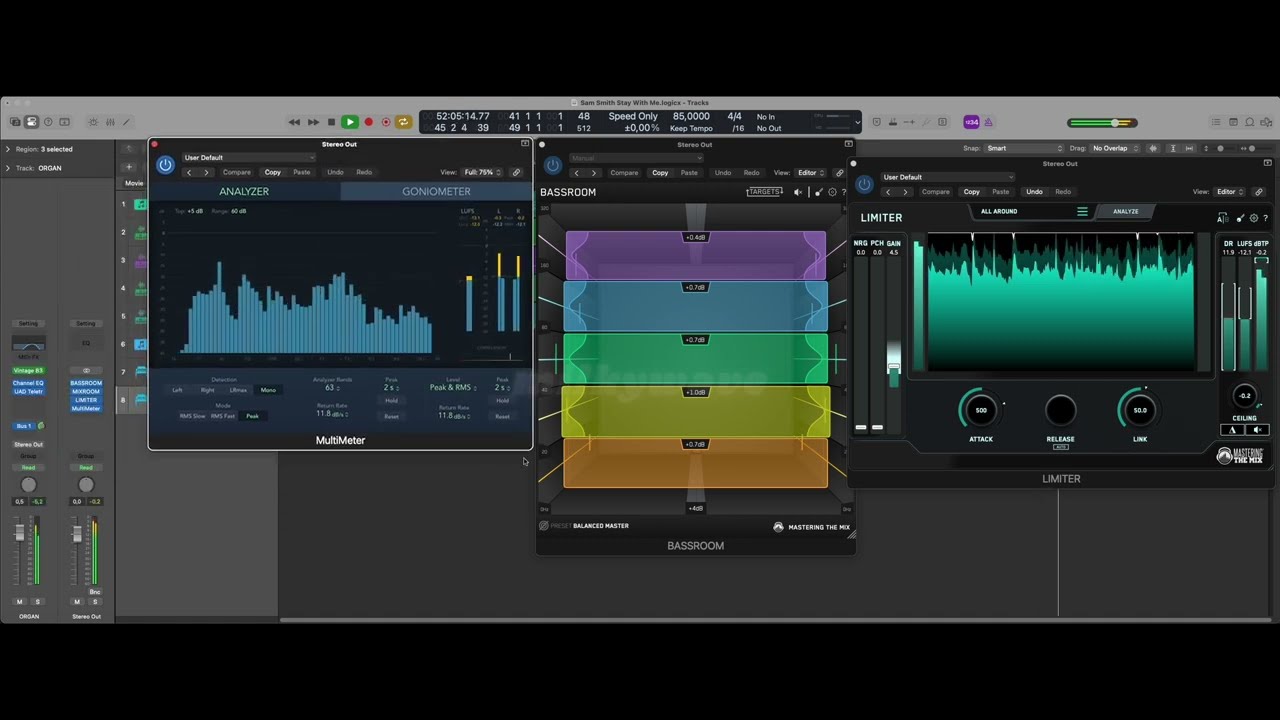Click the Limiter RELEASE knob
1280x720 pixels.
tap(1060, 410)
